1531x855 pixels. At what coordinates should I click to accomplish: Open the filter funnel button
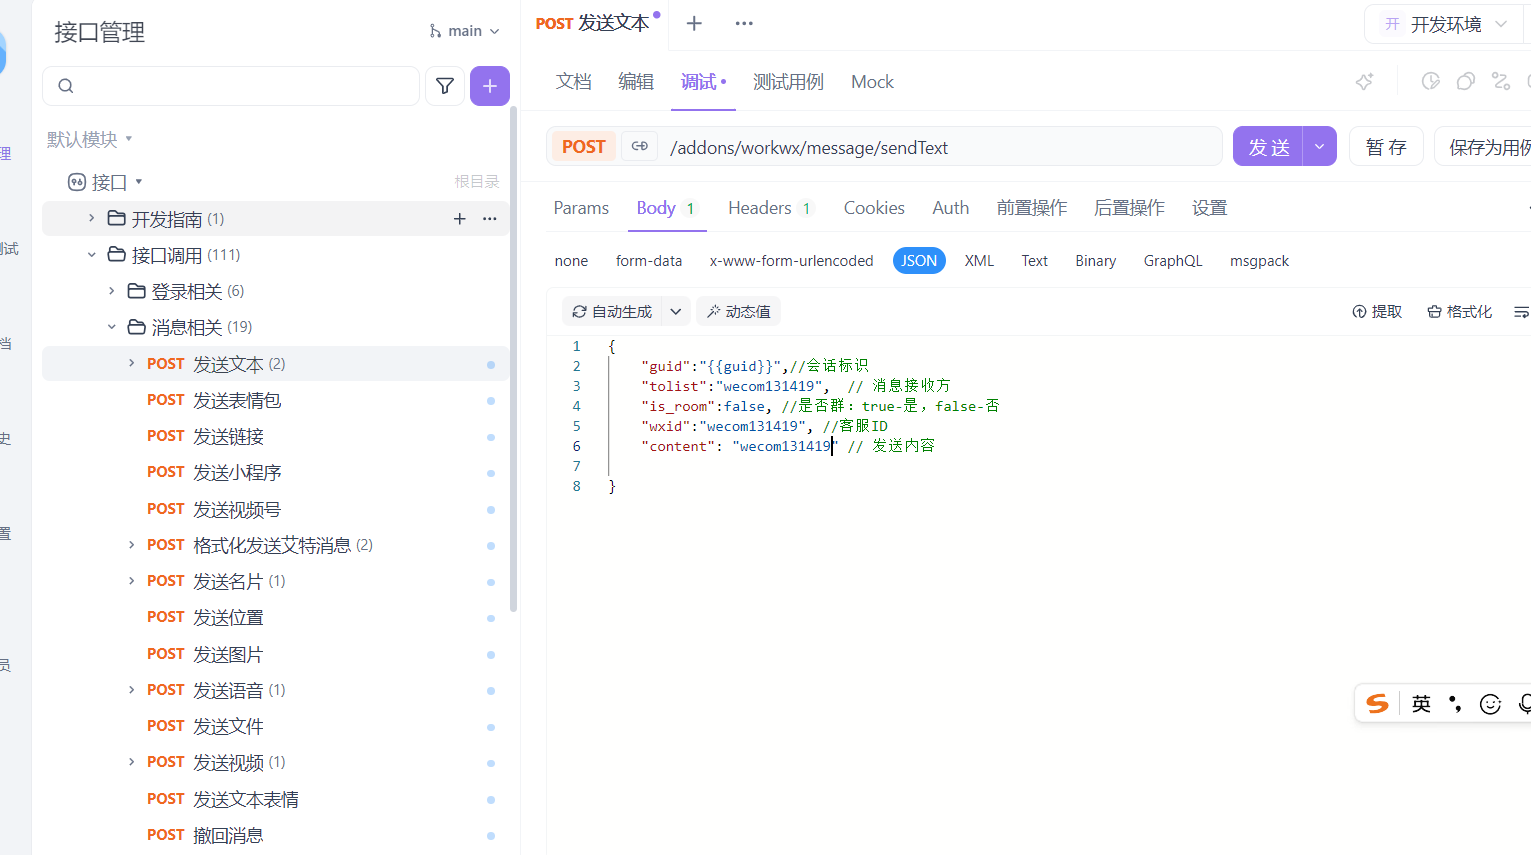pyautogui.click(x=445, y=86)
